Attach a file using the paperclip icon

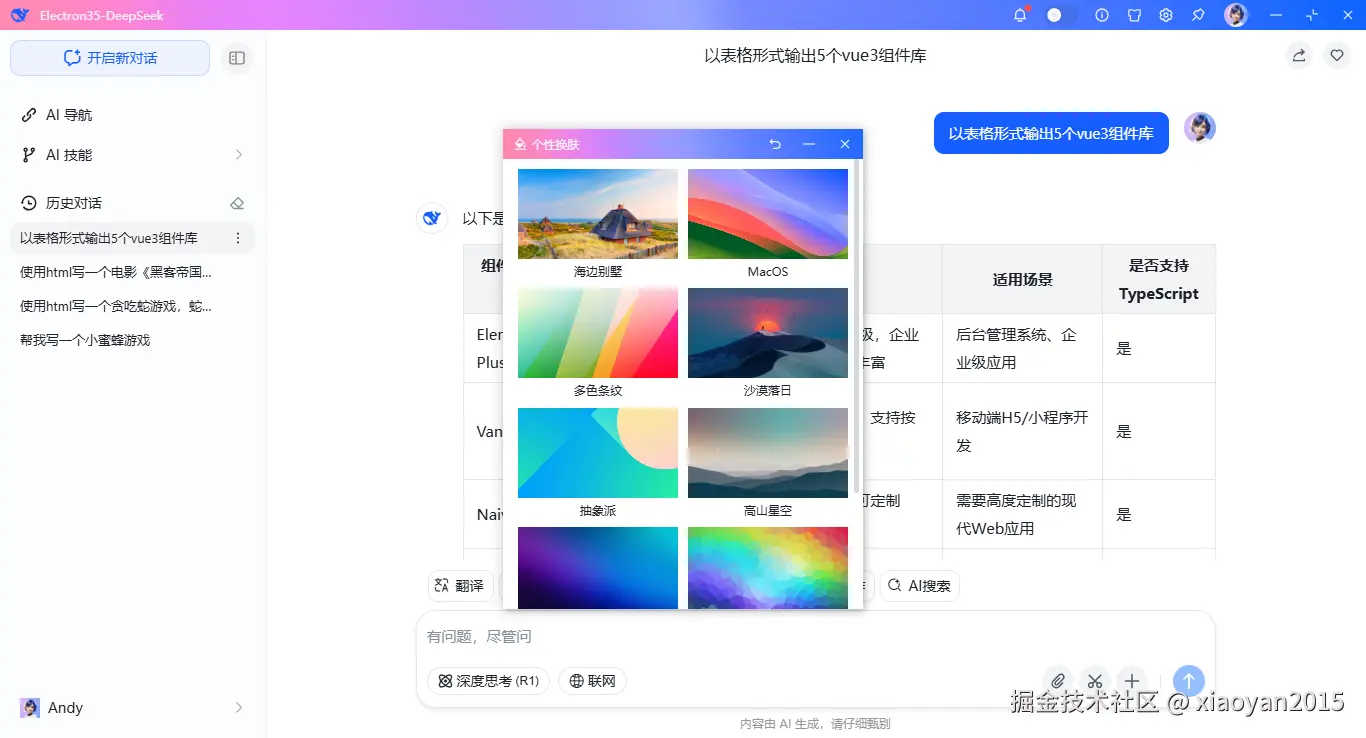point(1058,681)
